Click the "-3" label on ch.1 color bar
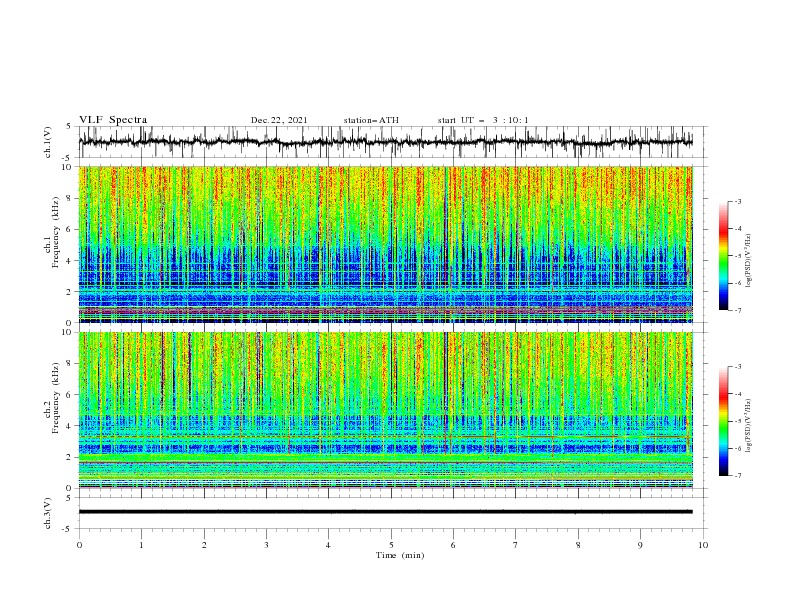The height and width of the screenshot is (612, 792). coord(737,201)
